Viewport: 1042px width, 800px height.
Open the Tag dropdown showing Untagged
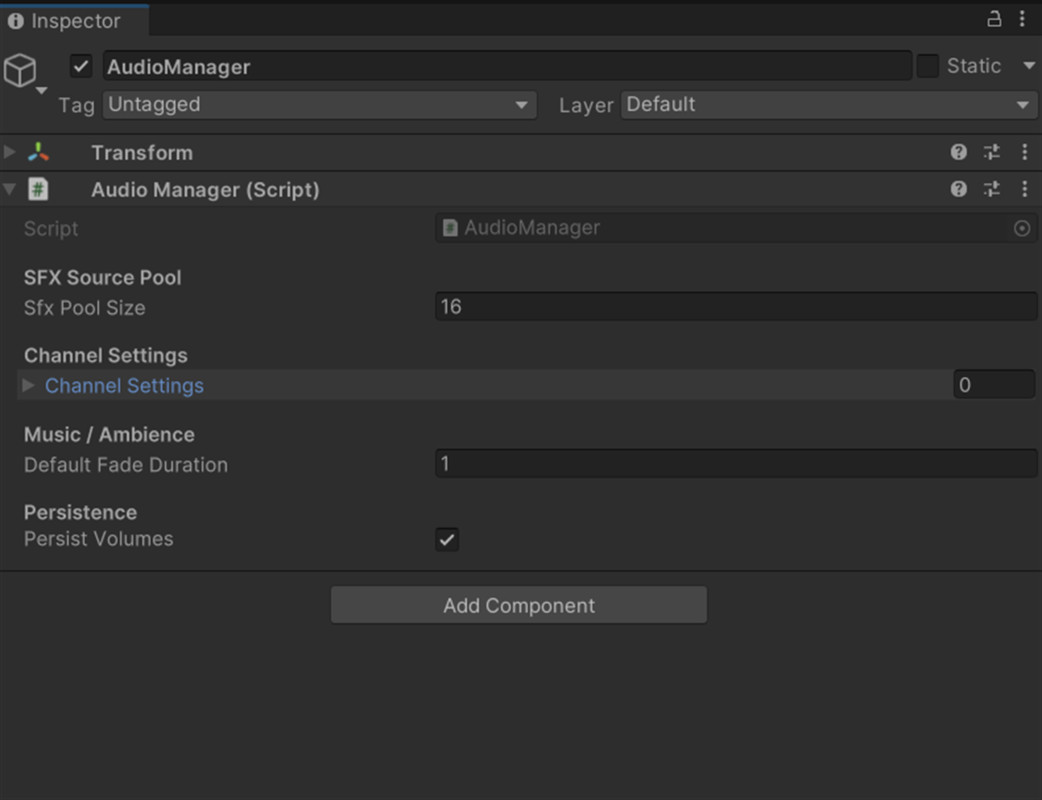319,104
